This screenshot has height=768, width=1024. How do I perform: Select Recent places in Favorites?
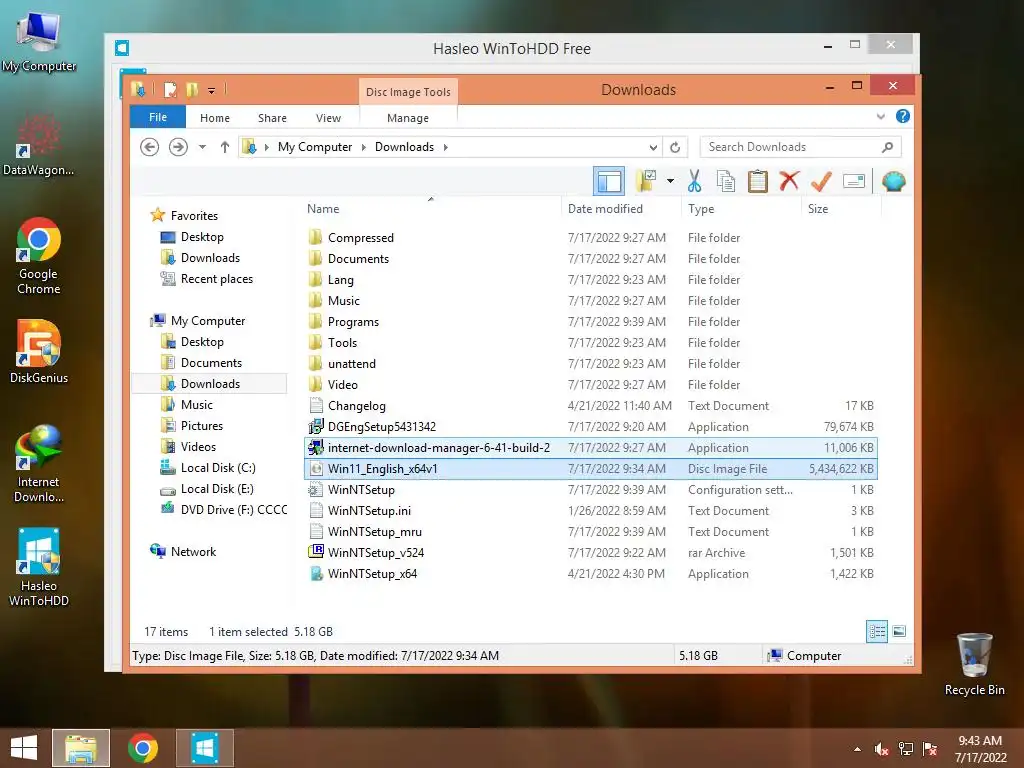[217, 279]
